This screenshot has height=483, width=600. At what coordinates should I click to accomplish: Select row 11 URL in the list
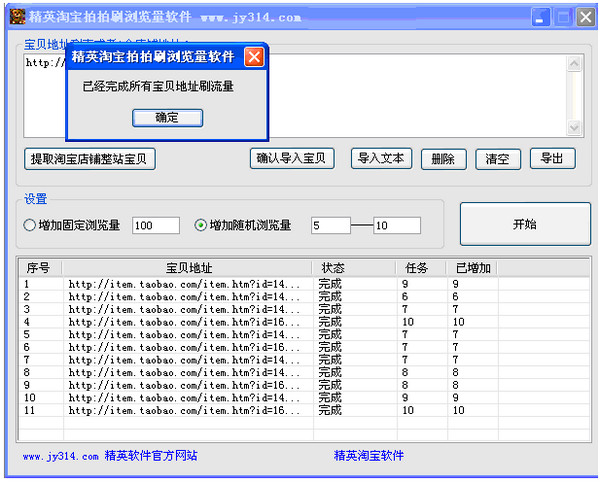[184, 411]
